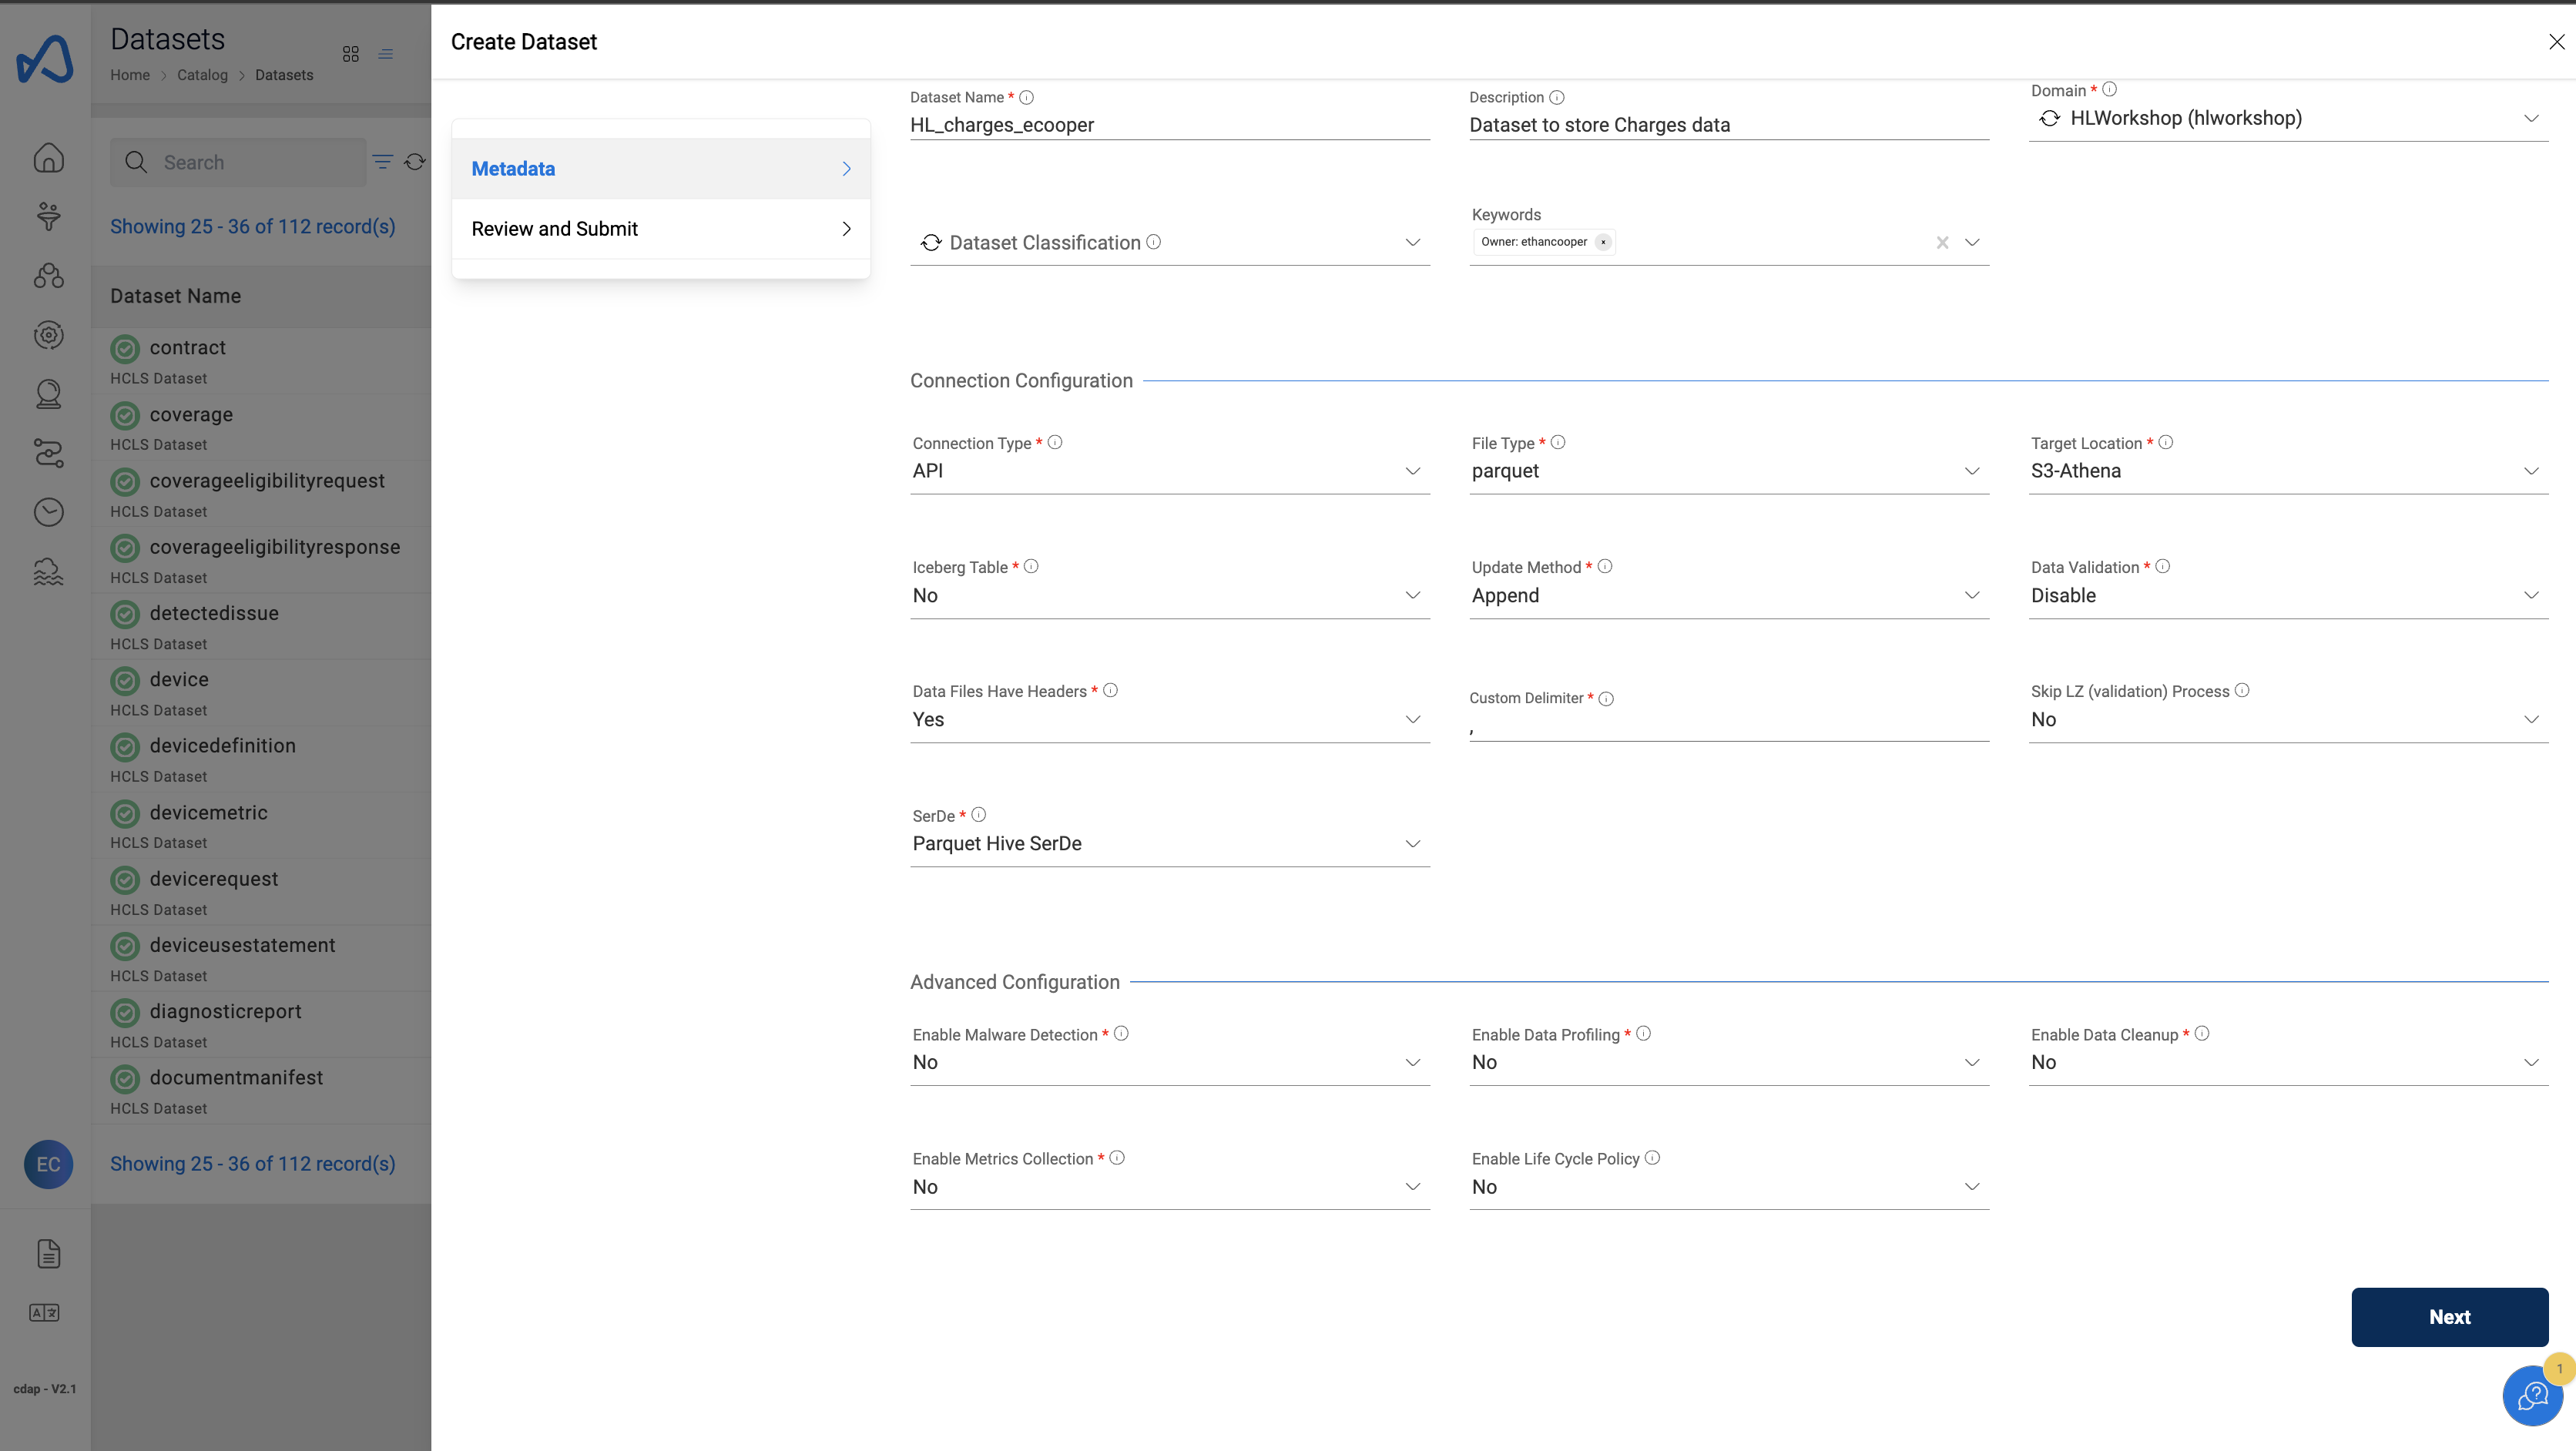This screenshot has height=1451, width=2576.
Task: Open the ingestion funnel sidebar icon
Action: (x=48, y=216)
